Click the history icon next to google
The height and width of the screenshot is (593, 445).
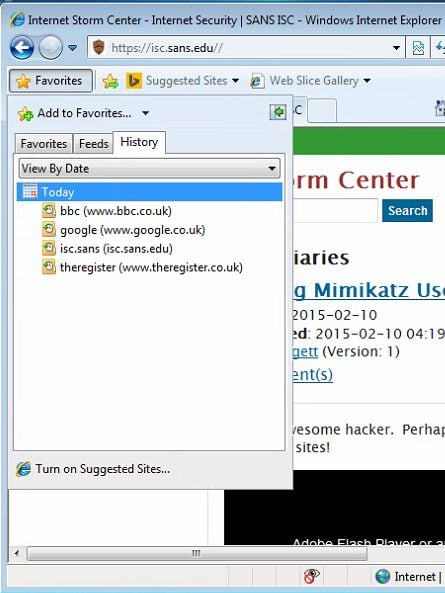tap(49, 229)
